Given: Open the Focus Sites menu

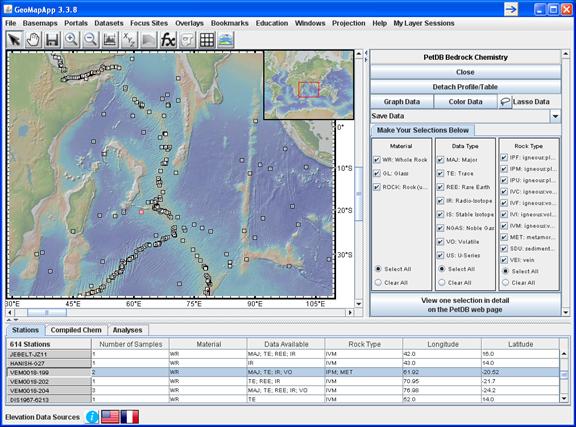Looking at the screenshot, I should click(149, 23).
